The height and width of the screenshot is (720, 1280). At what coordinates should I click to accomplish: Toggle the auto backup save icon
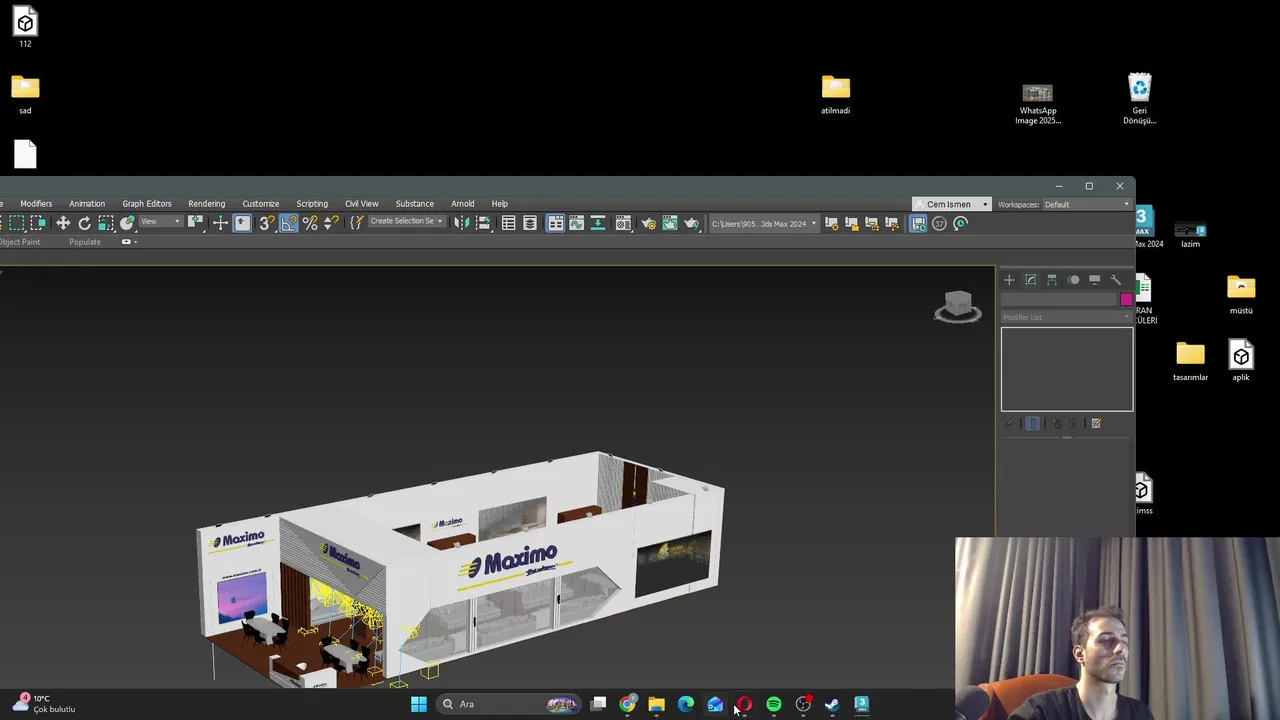[917, 223]
